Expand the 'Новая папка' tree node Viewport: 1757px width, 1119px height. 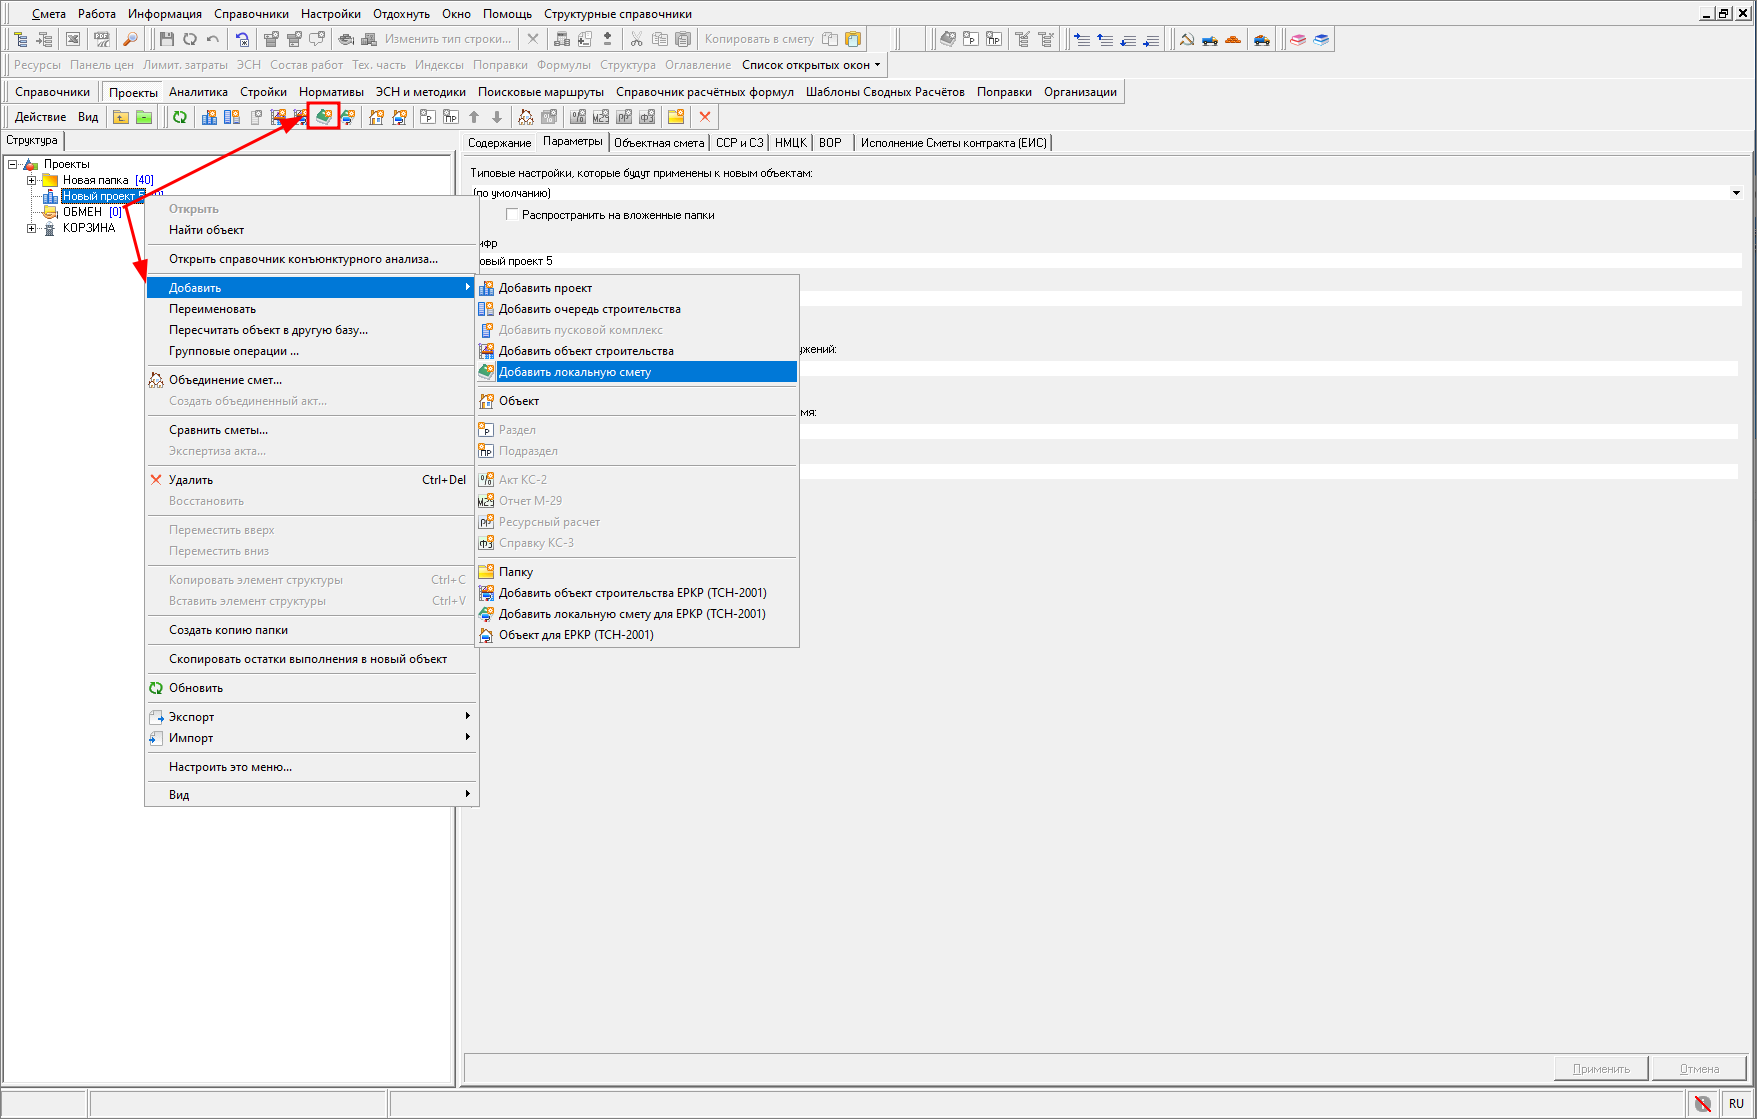point(31,180)
